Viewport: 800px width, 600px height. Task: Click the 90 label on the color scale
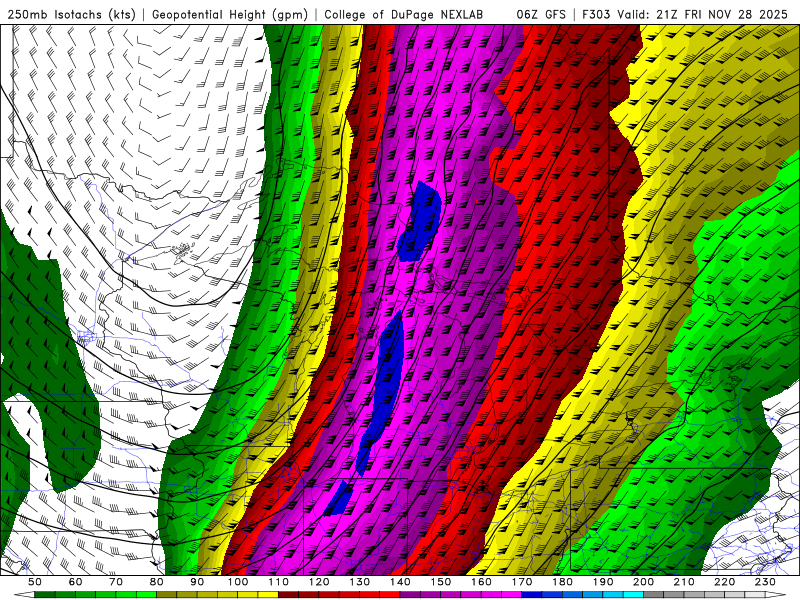tap(197, 582)
